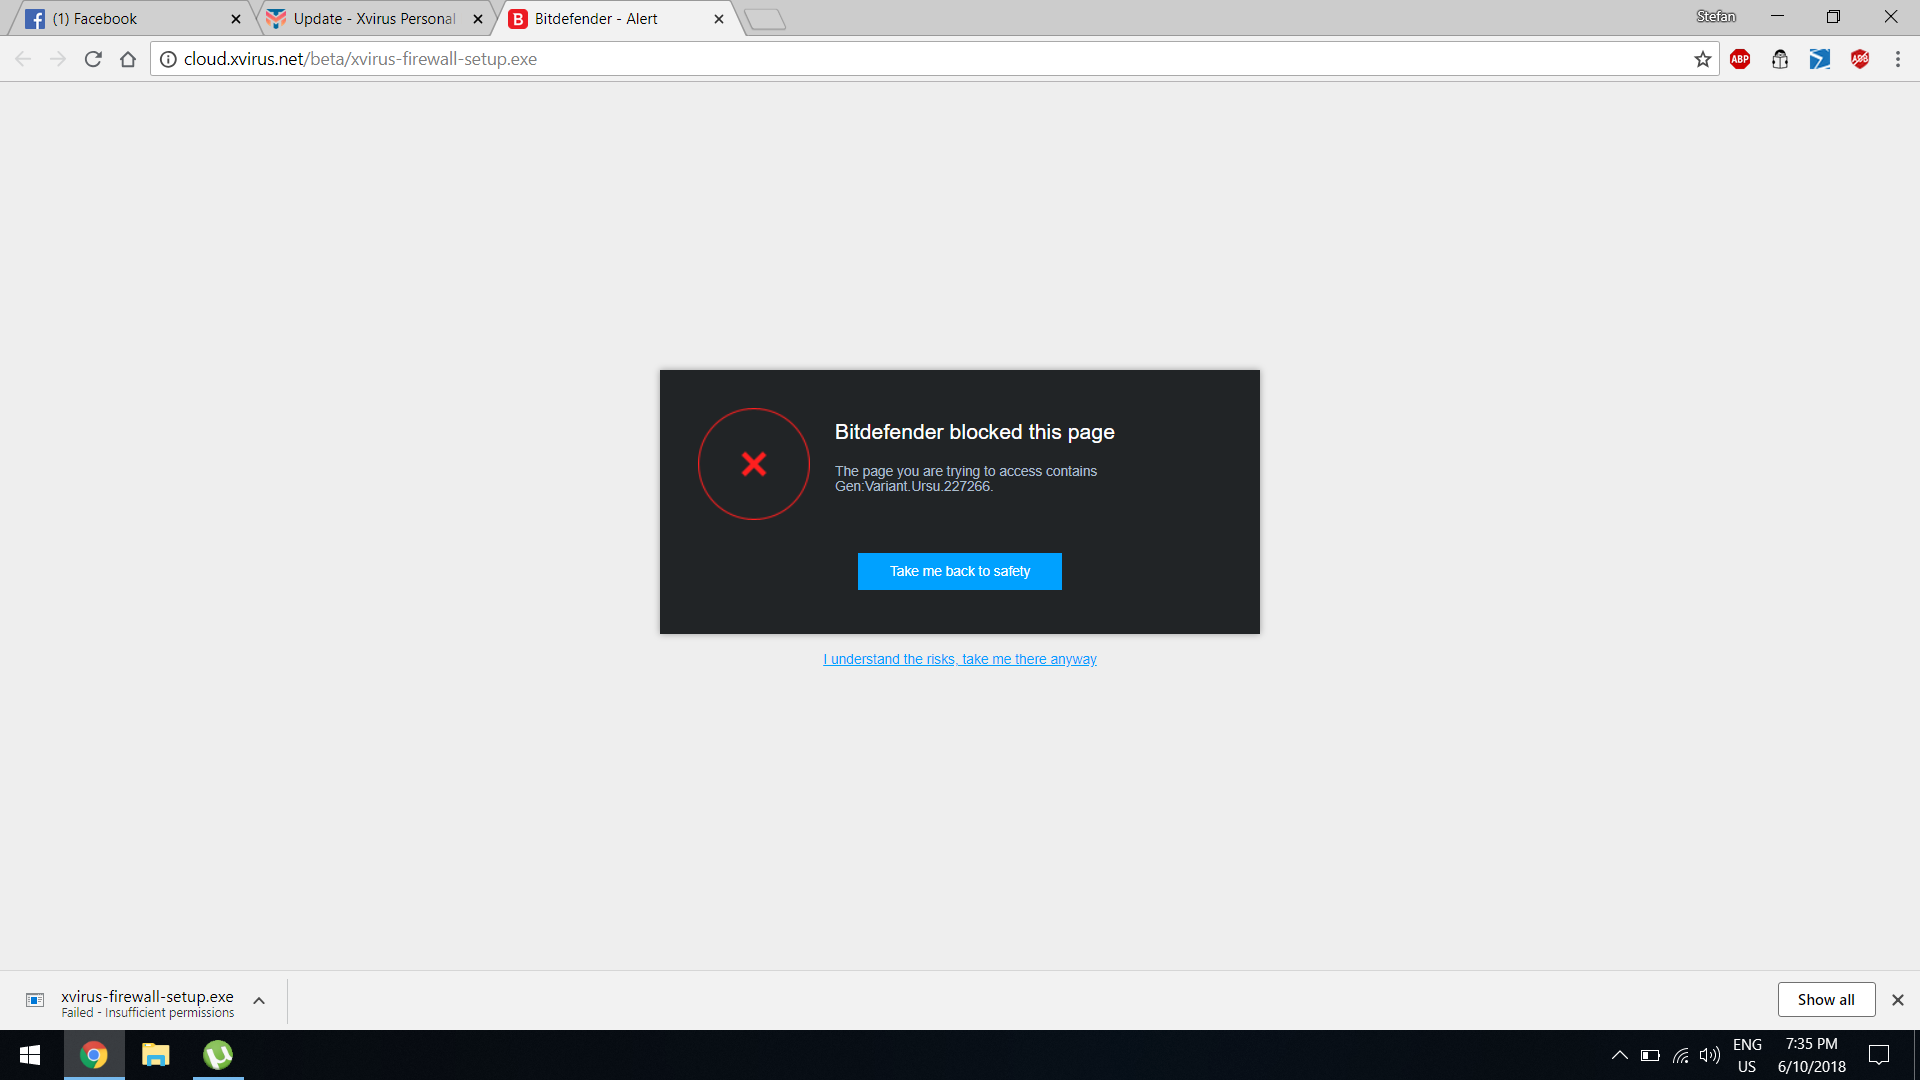The height and width of the screenshot is (1080, 1920).
Task: Click the blue arrow extension icon
Action: (1819, 59)
